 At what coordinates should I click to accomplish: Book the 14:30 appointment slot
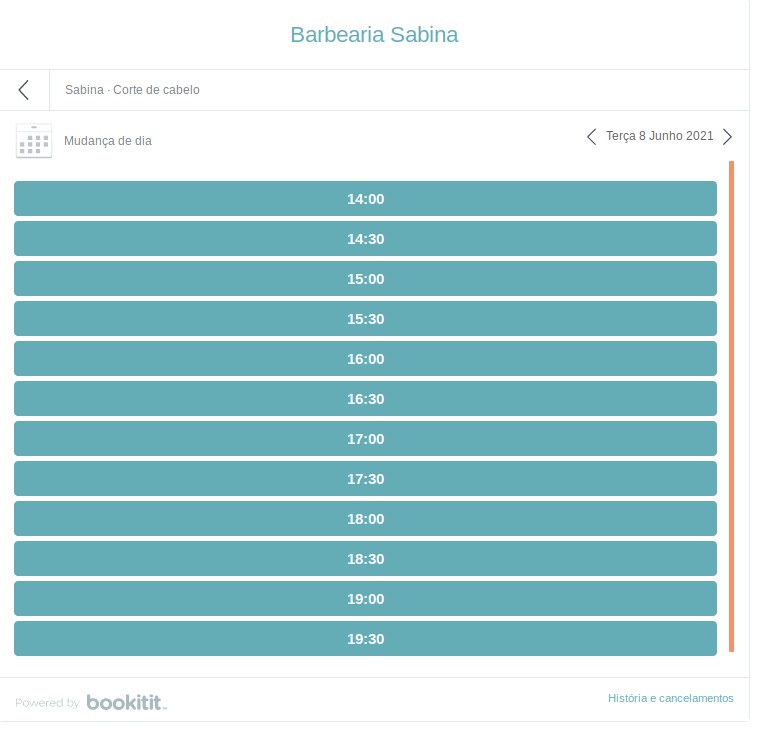[365, 239]
